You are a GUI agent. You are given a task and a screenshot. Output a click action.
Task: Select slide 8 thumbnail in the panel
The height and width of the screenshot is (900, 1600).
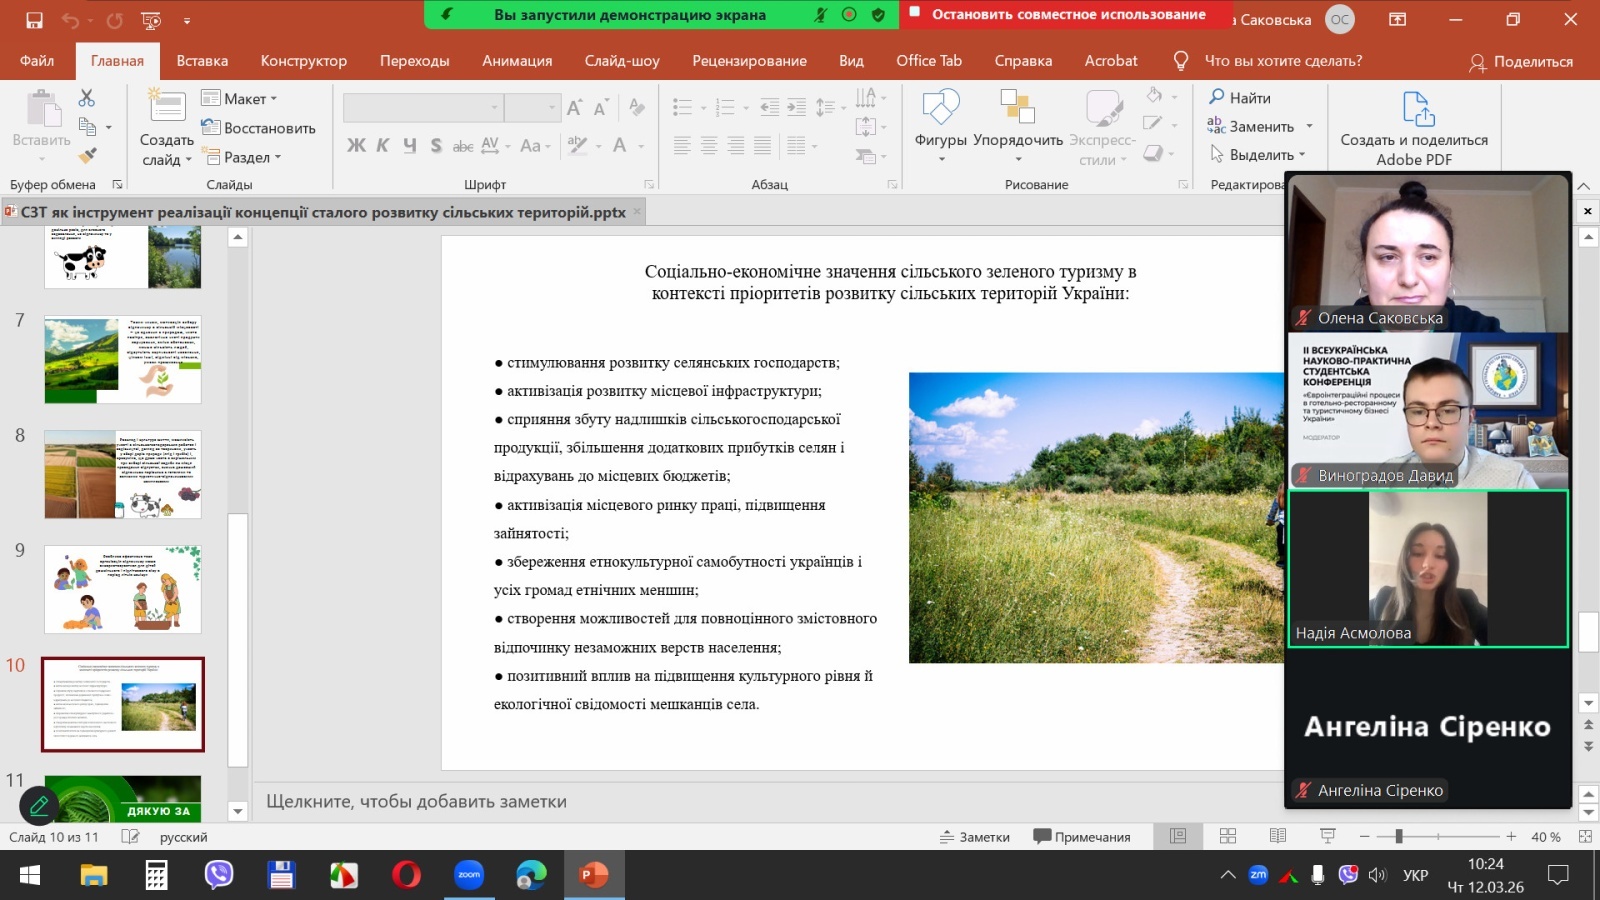coord(123,474)
